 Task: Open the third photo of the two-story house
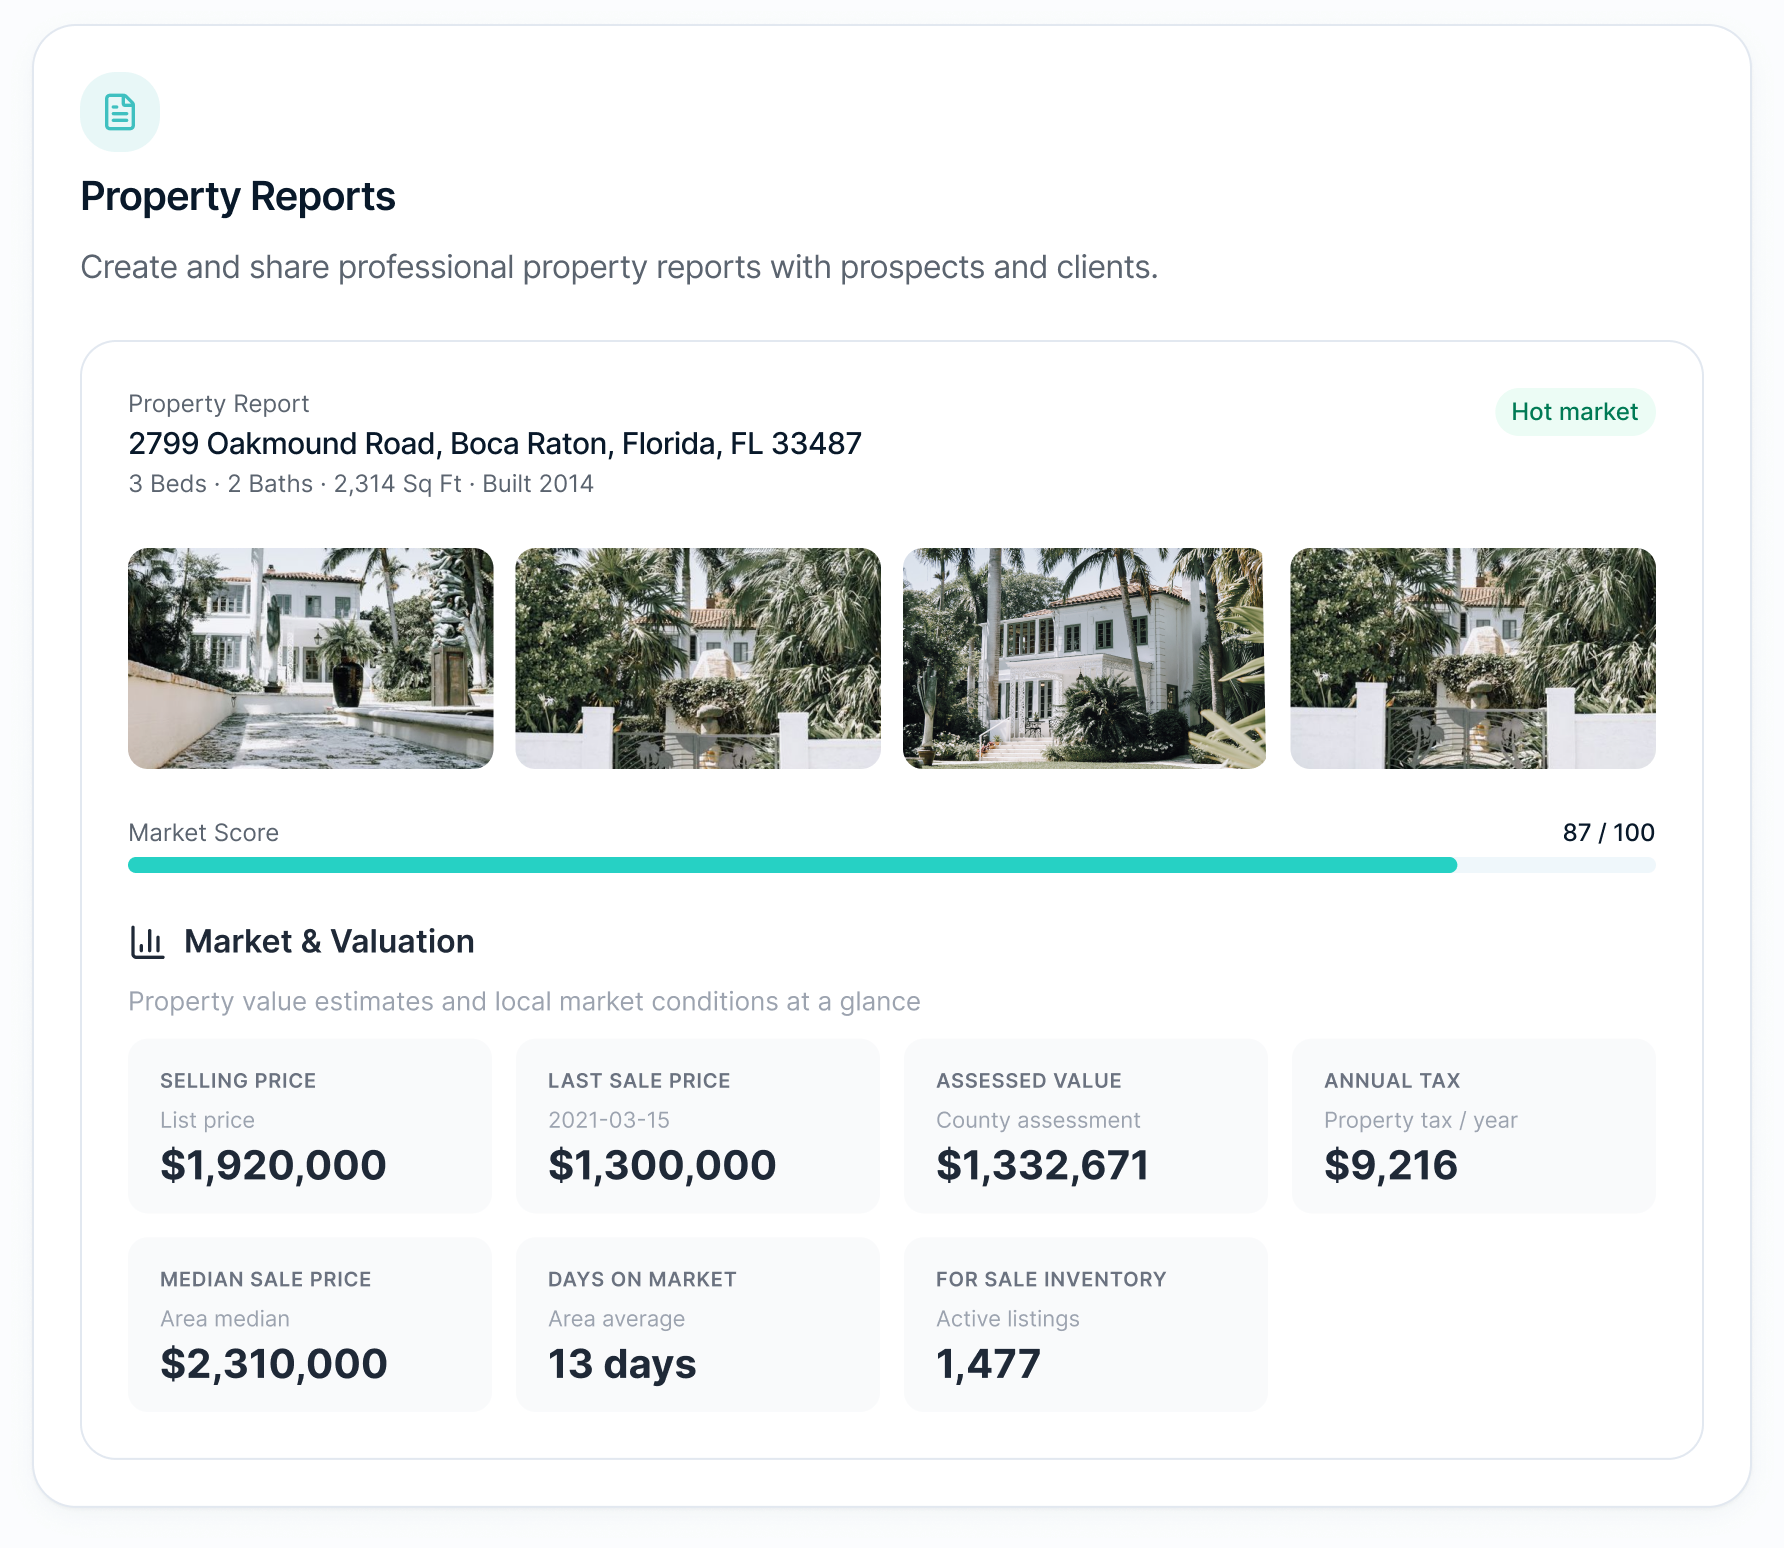[x=1085, y=658]
